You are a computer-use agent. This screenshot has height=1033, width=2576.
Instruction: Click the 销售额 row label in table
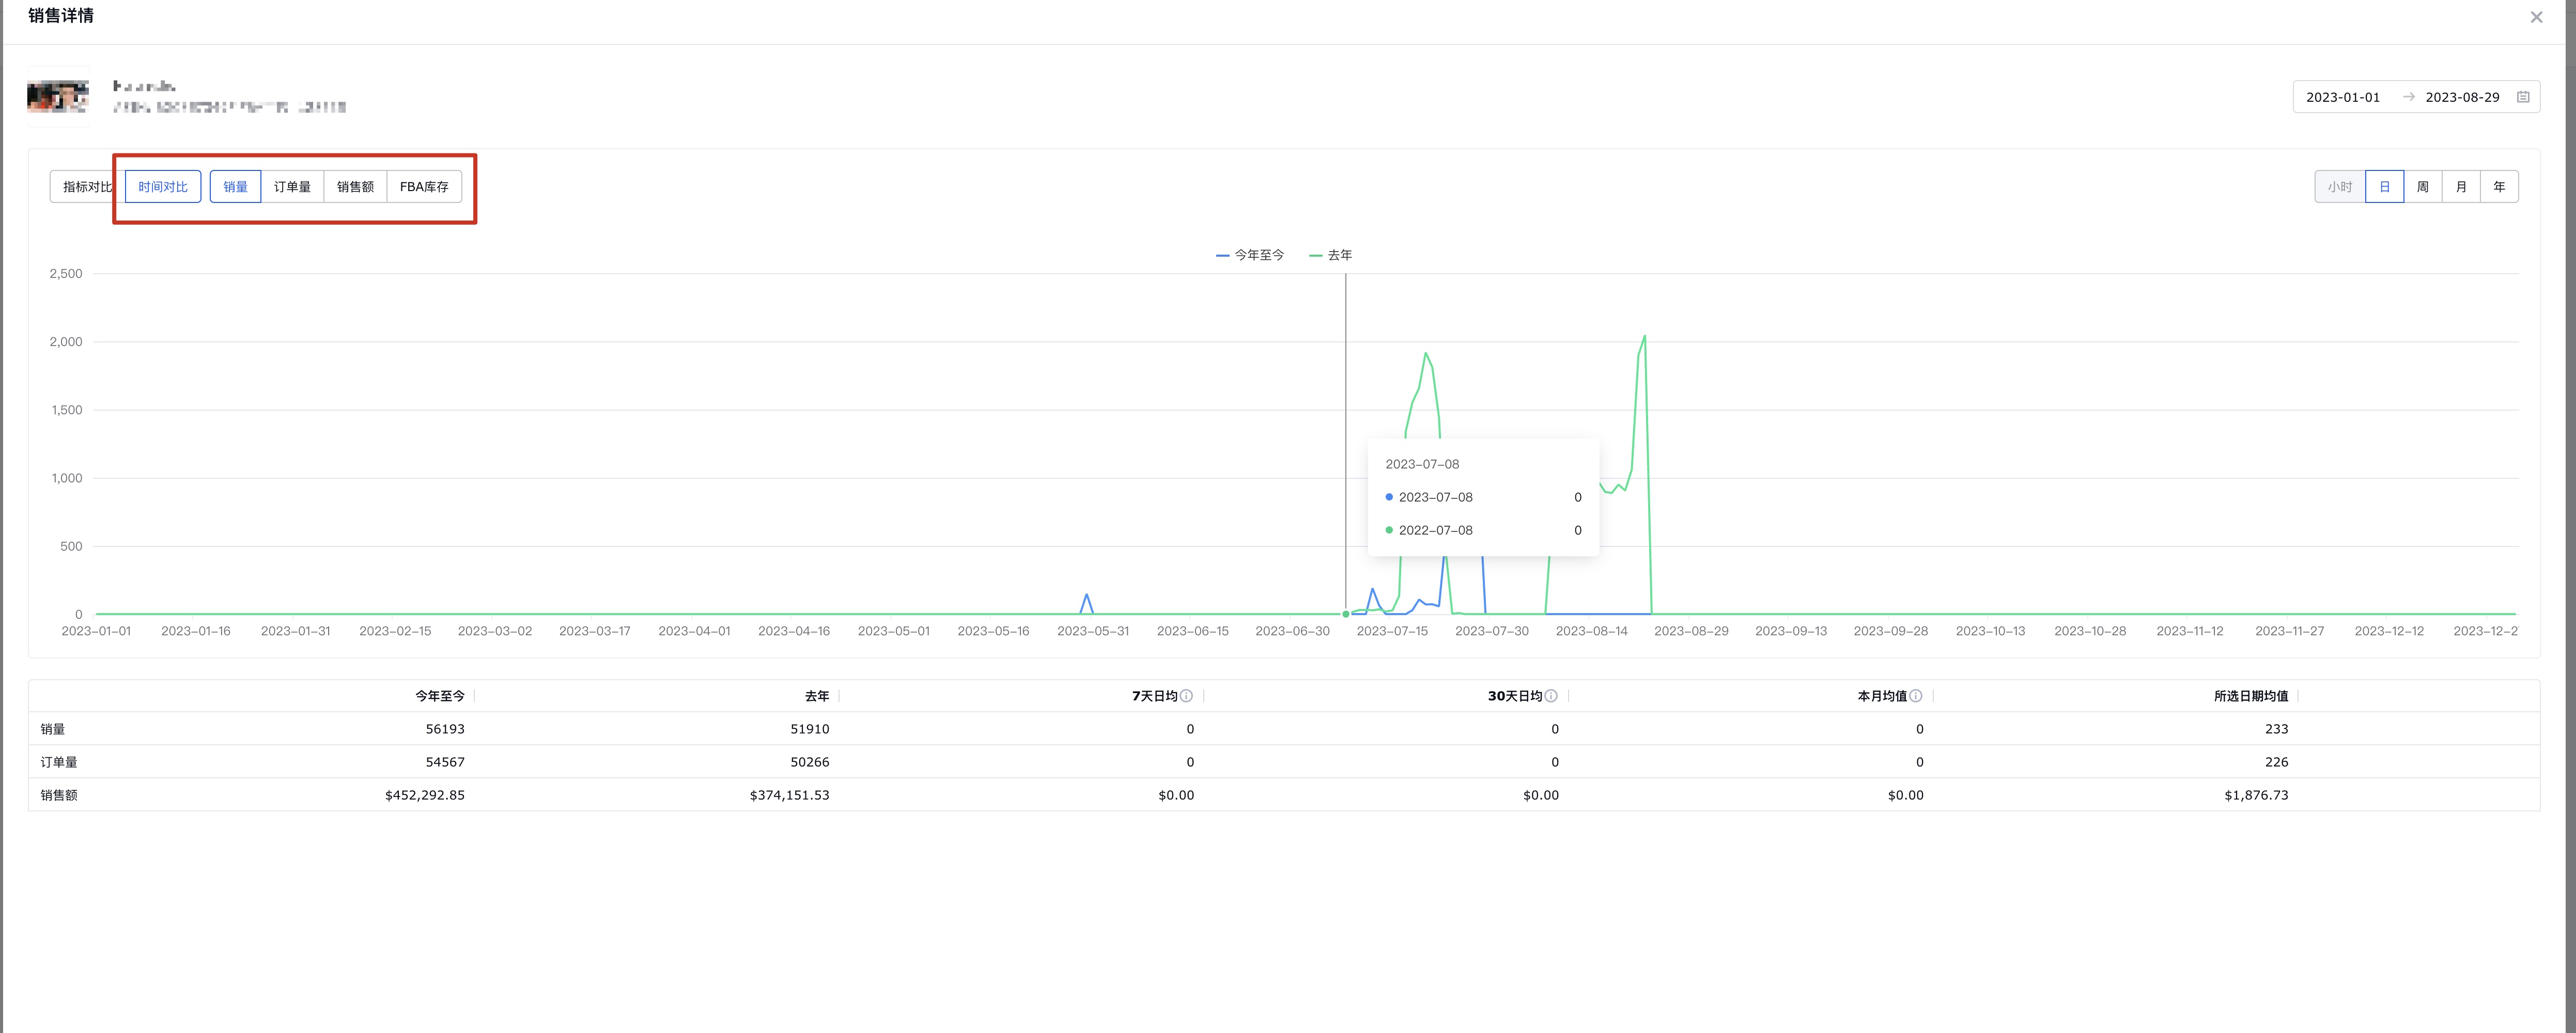(59, 795)
